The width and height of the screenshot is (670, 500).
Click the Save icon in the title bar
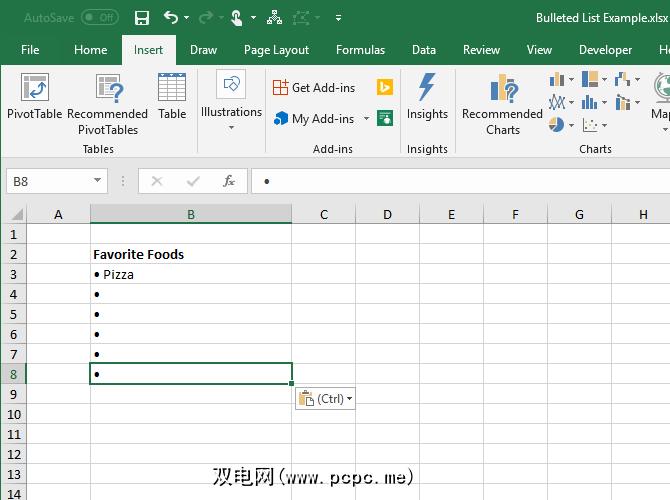point(141,18)
